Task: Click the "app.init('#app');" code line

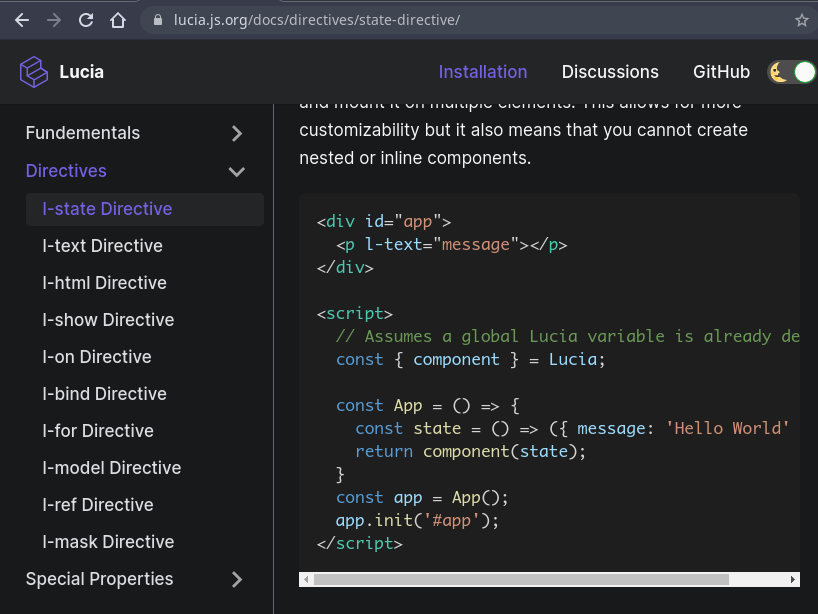Action: [417, 521]
